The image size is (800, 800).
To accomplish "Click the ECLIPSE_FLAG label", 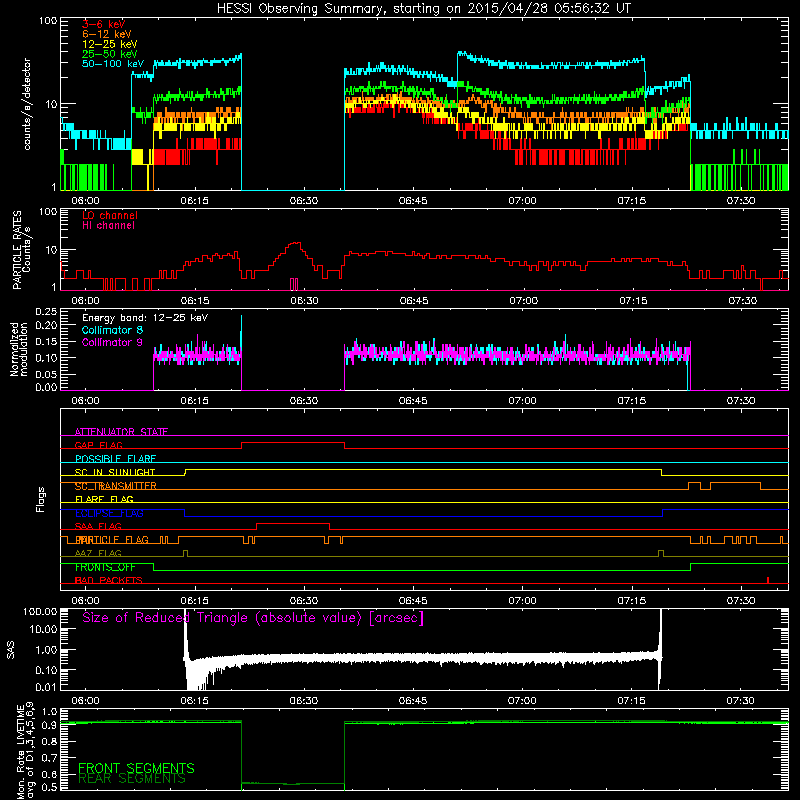I will (x=109, y=513).
